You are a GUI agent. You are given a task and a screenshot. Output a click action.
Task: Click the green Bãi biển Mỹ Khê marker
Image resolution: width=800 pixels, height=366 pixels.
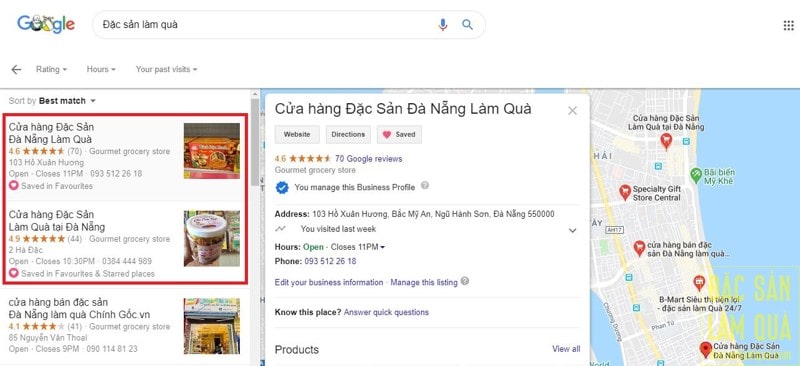[696, 175]
